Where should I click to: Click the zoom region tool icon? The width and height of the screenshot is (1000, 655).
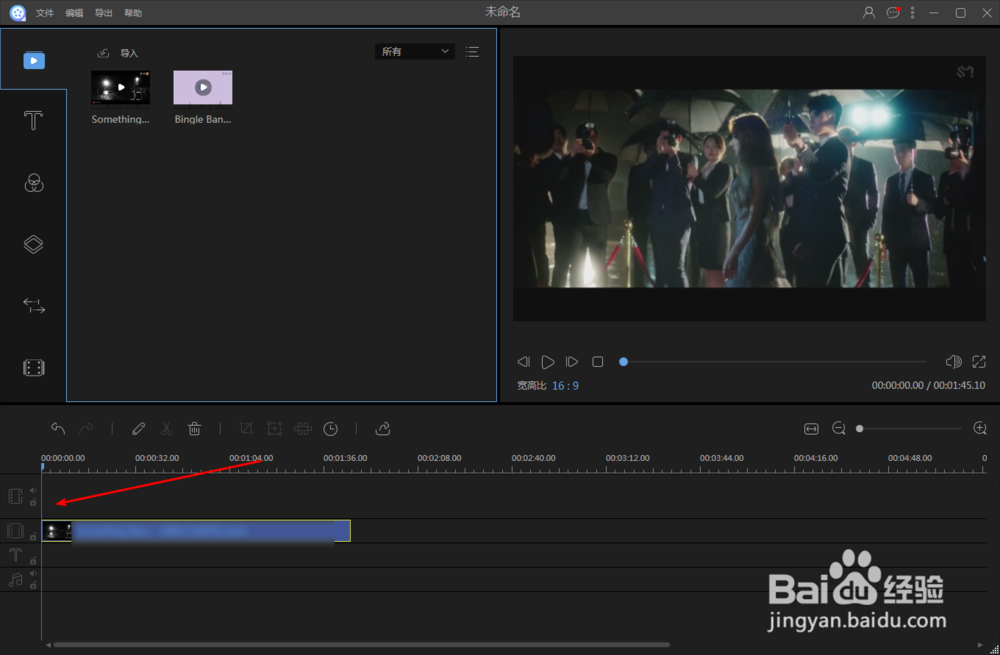pos(274,429)
